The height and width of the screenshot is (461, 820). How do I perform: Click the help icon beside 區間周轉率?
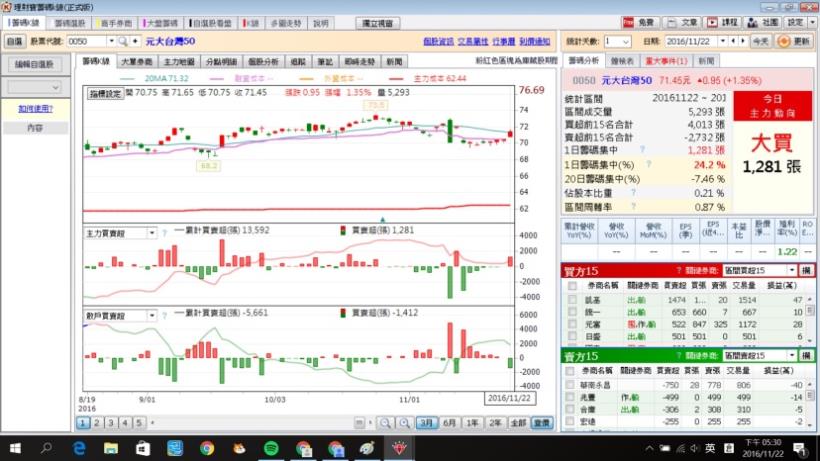click(x=633, y=206)
